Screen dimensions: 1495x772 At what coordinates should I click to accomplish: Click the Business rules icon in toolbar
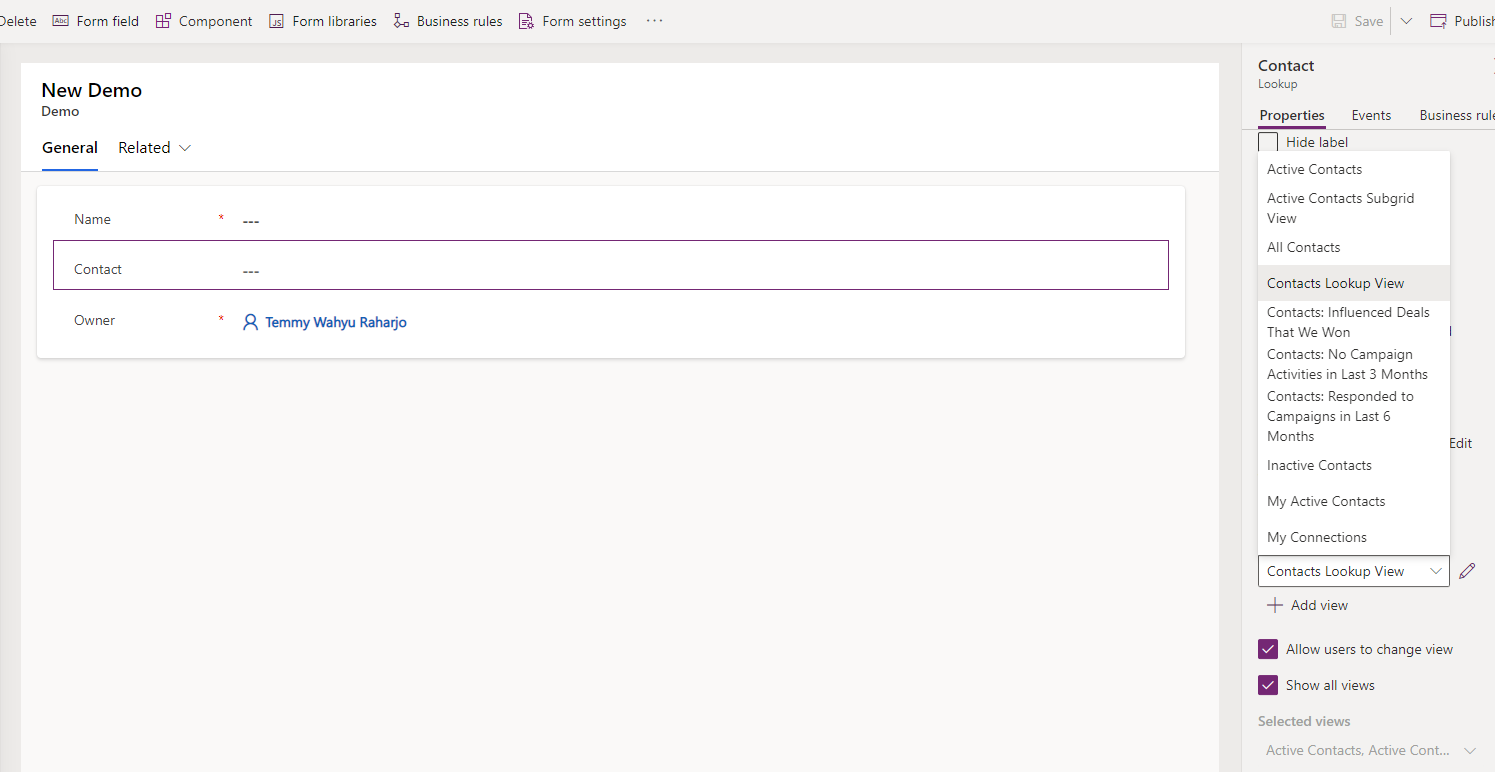[401, 21]
